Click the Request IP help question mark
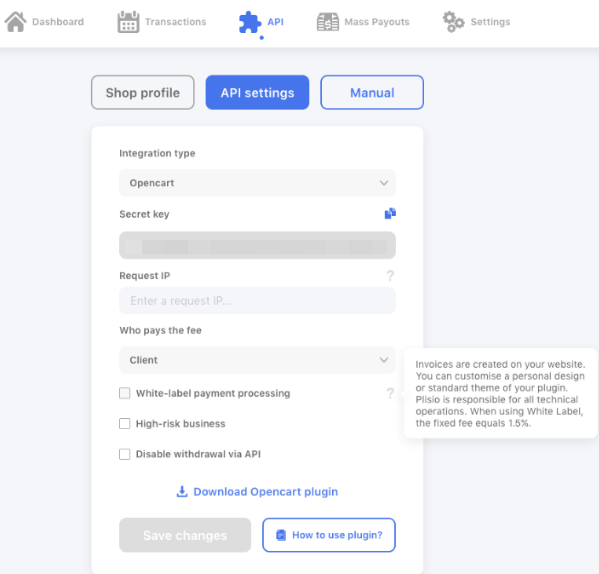This screenshot has width=599, height=574. point(390,275)
